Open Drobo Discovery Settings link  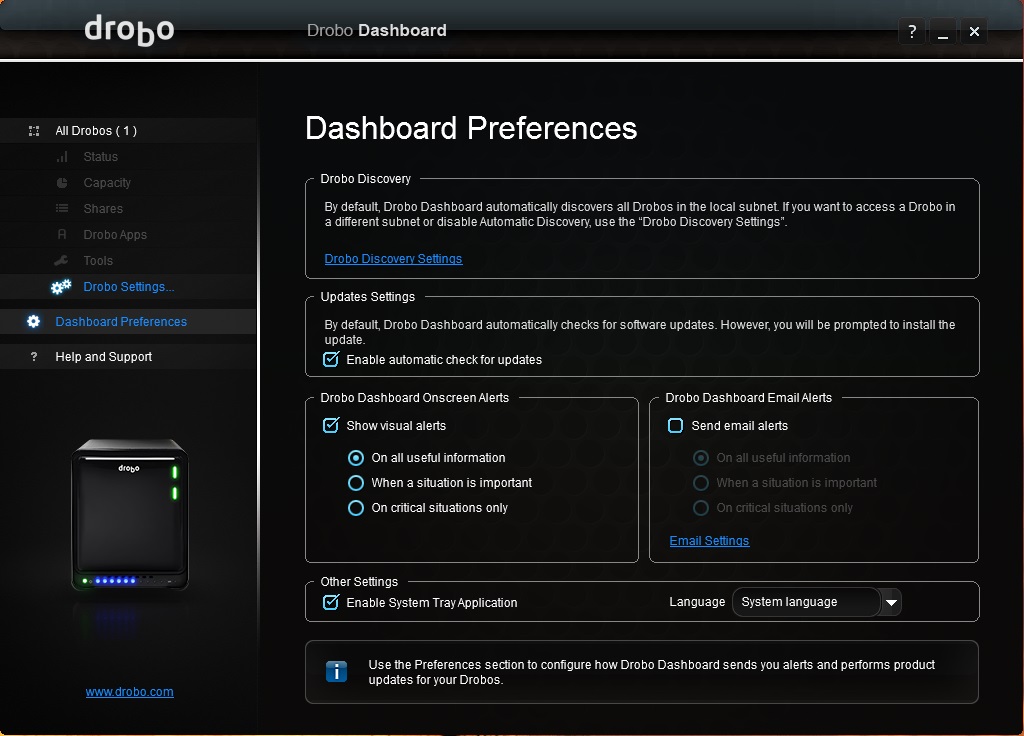point(393,259)
